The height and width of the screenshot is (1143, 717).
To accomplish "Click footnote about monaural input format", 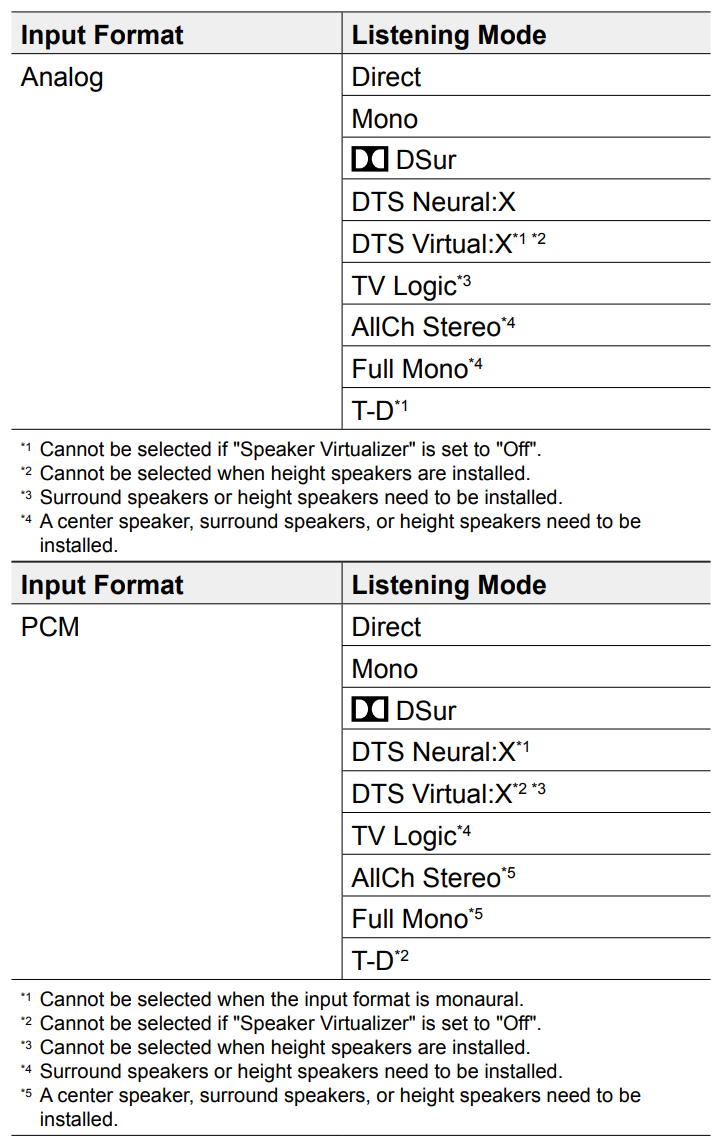I will pyautogui.click(x=273, y=998).
